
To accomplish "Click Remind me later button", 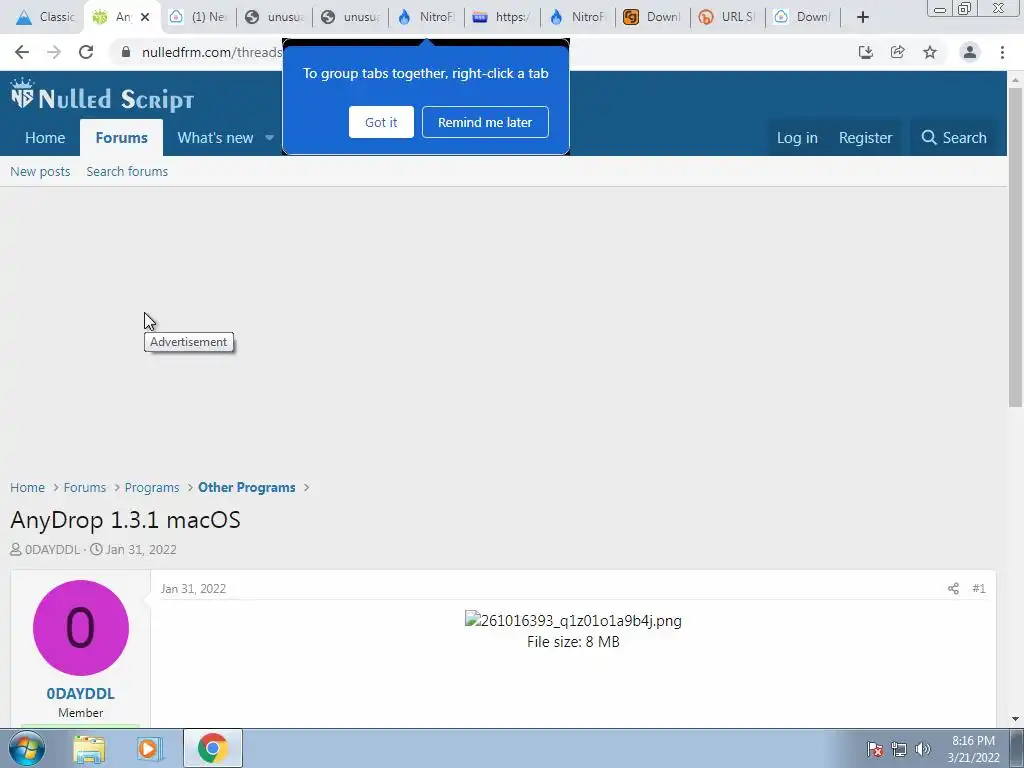I will pos(485,122).
